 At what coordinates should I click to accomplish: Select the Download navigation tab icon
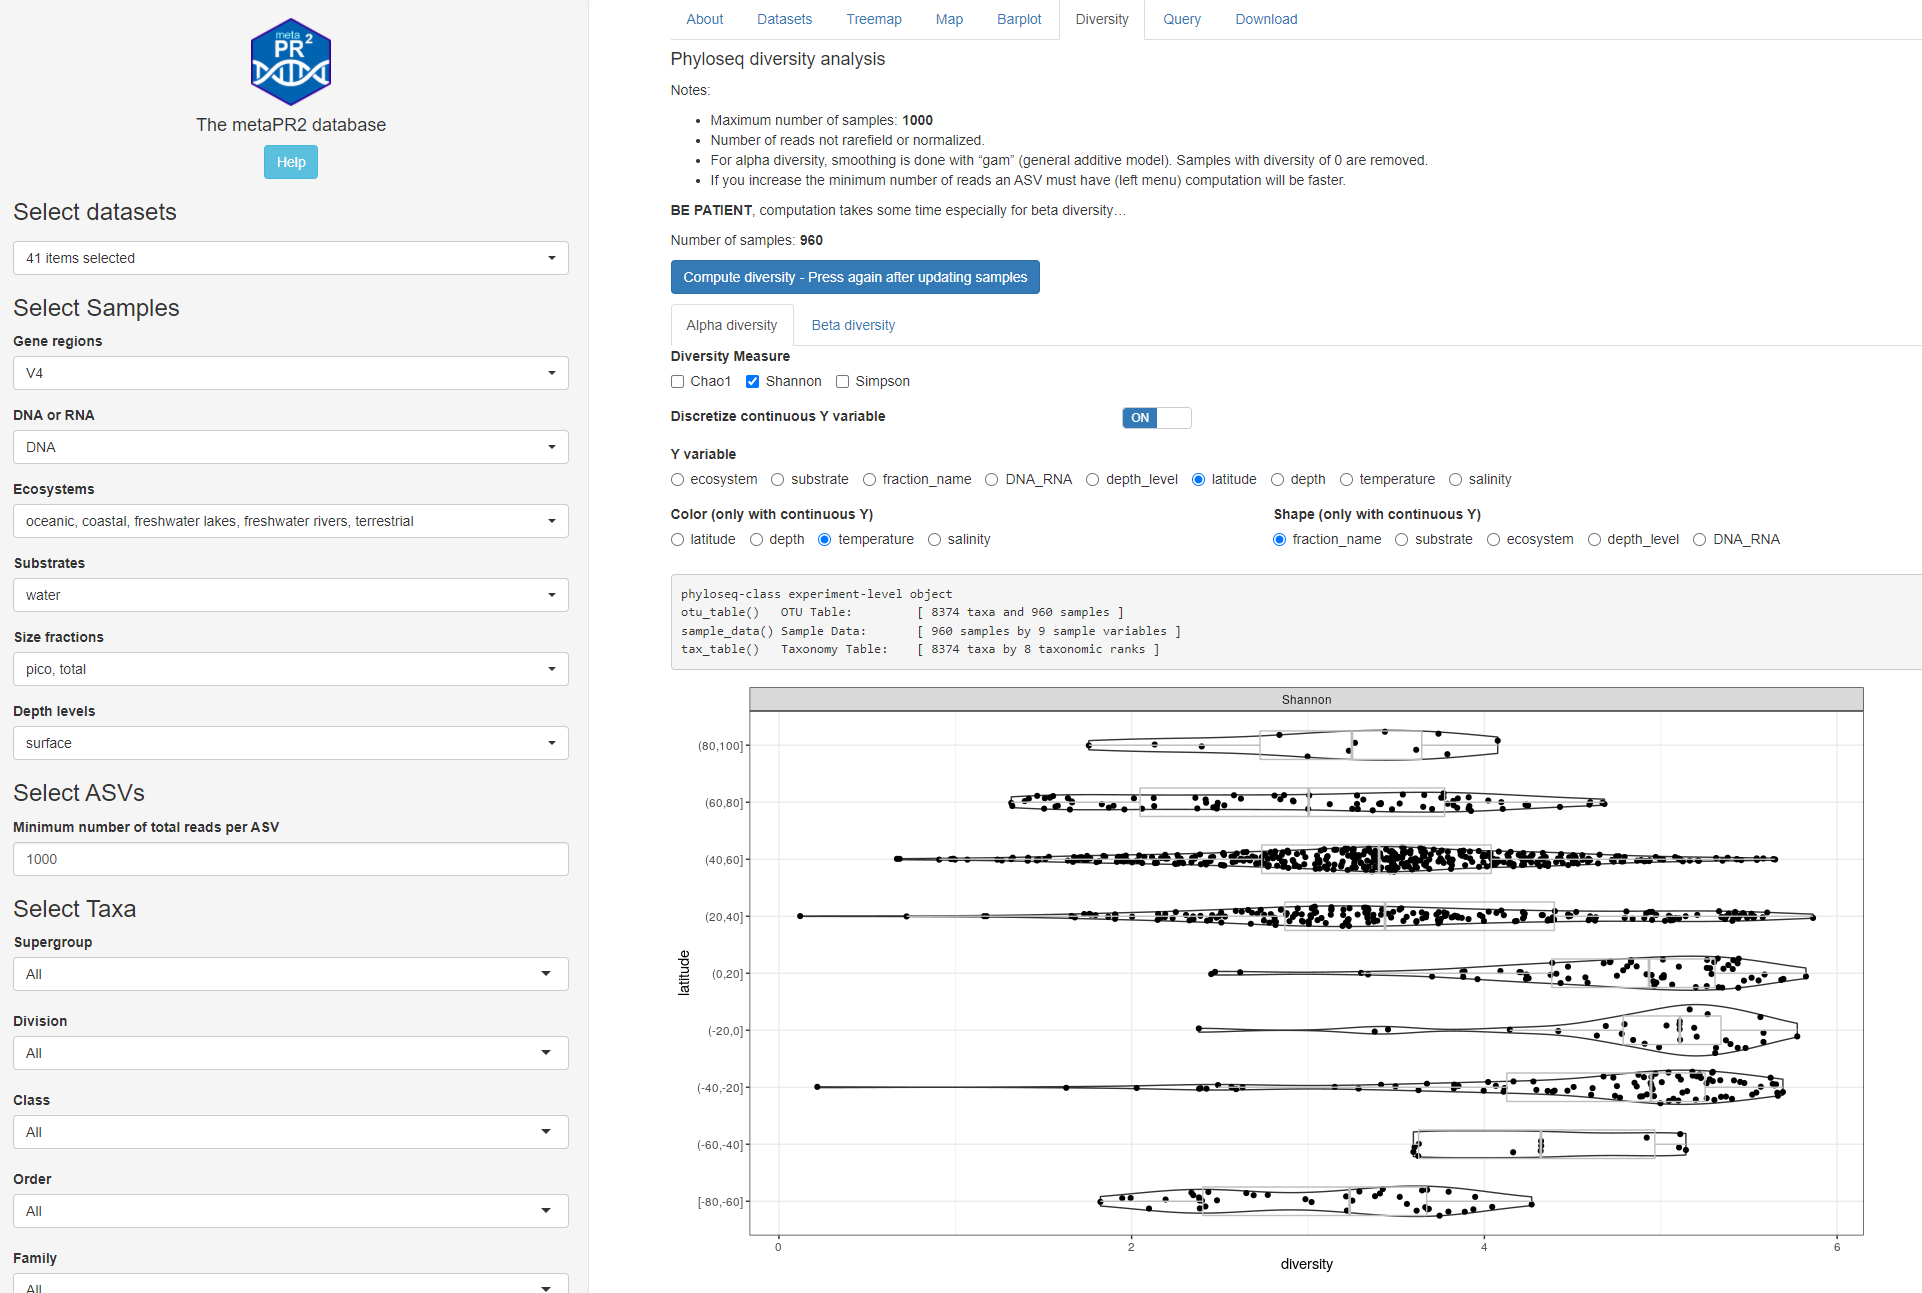click(x=1263, y=19)
